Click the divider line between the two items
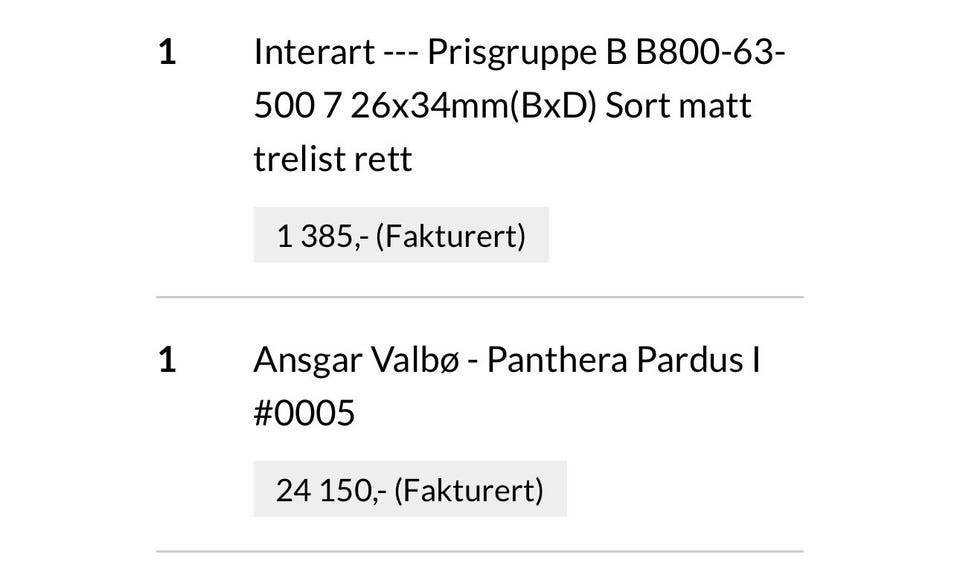960x563 pixels. coord(480,297)
